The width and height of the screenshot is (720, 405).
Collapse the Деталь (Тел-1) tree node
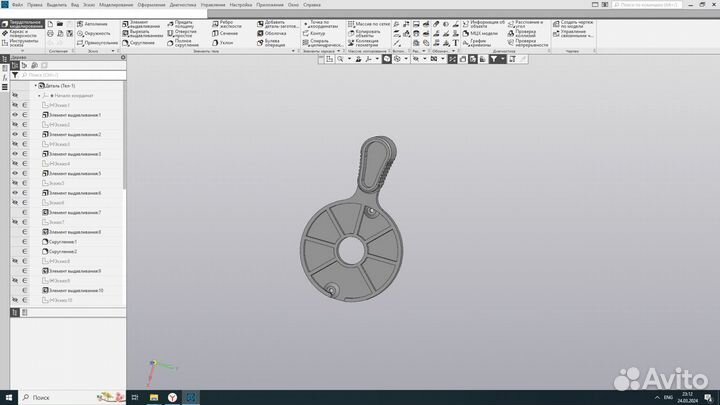tap(36, 86)
